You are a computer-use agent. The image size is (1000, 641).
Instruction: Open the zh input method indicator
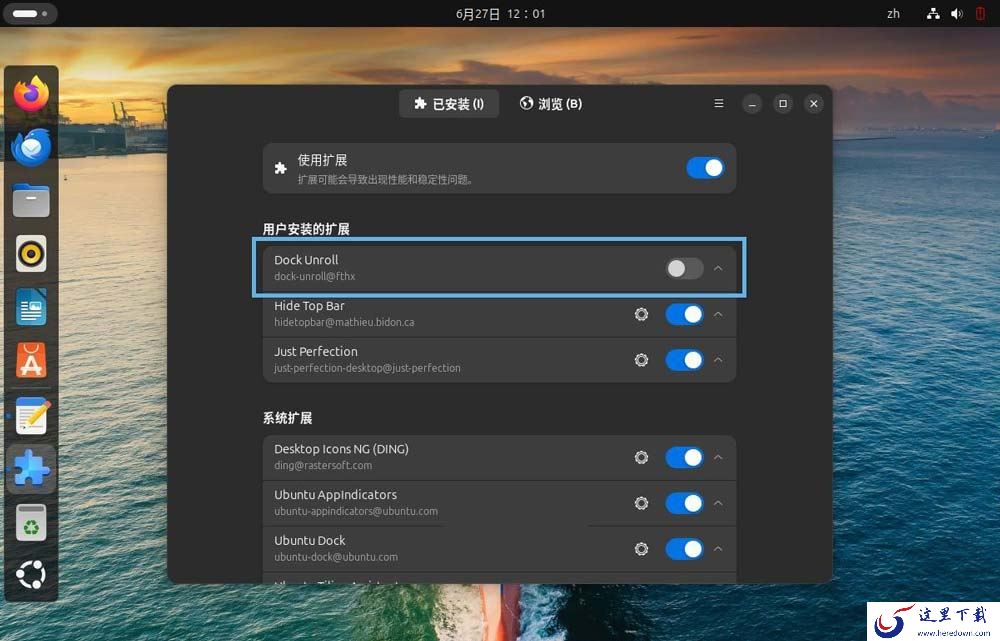pos(893,13)
